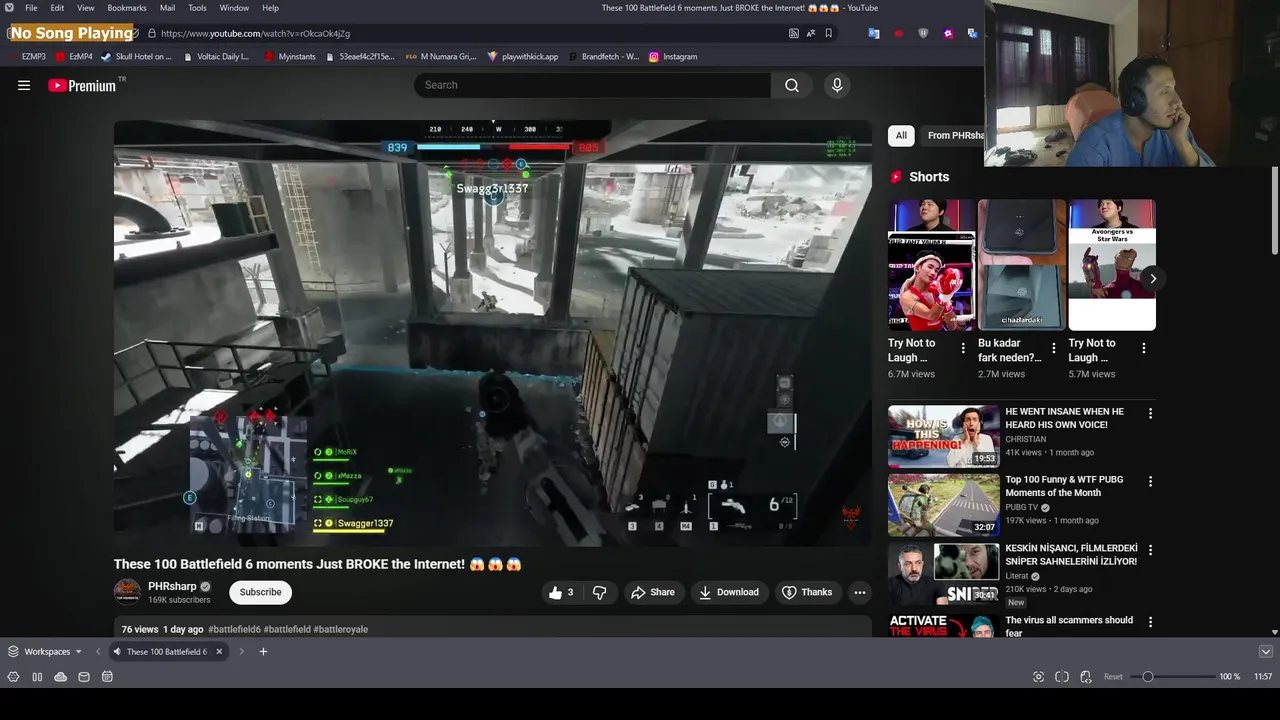Show next Shorts with arrow
1280x720 pixels.
click(1152, 279)
